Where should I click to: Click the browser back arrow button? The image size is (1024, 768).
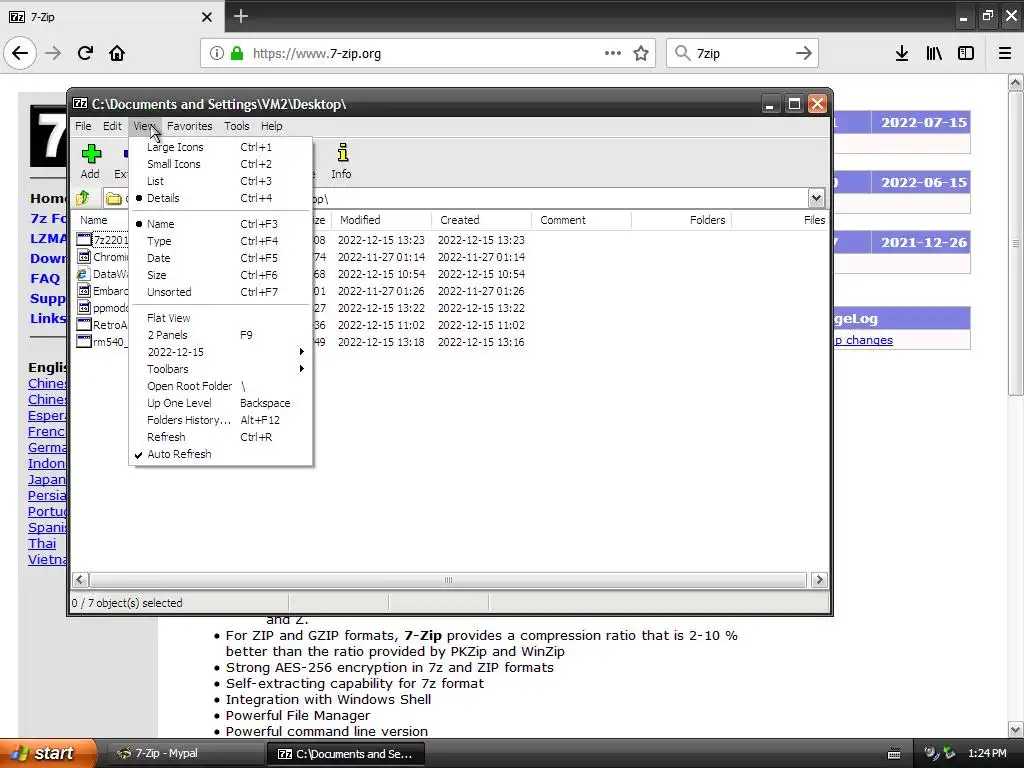pos(20,53)
